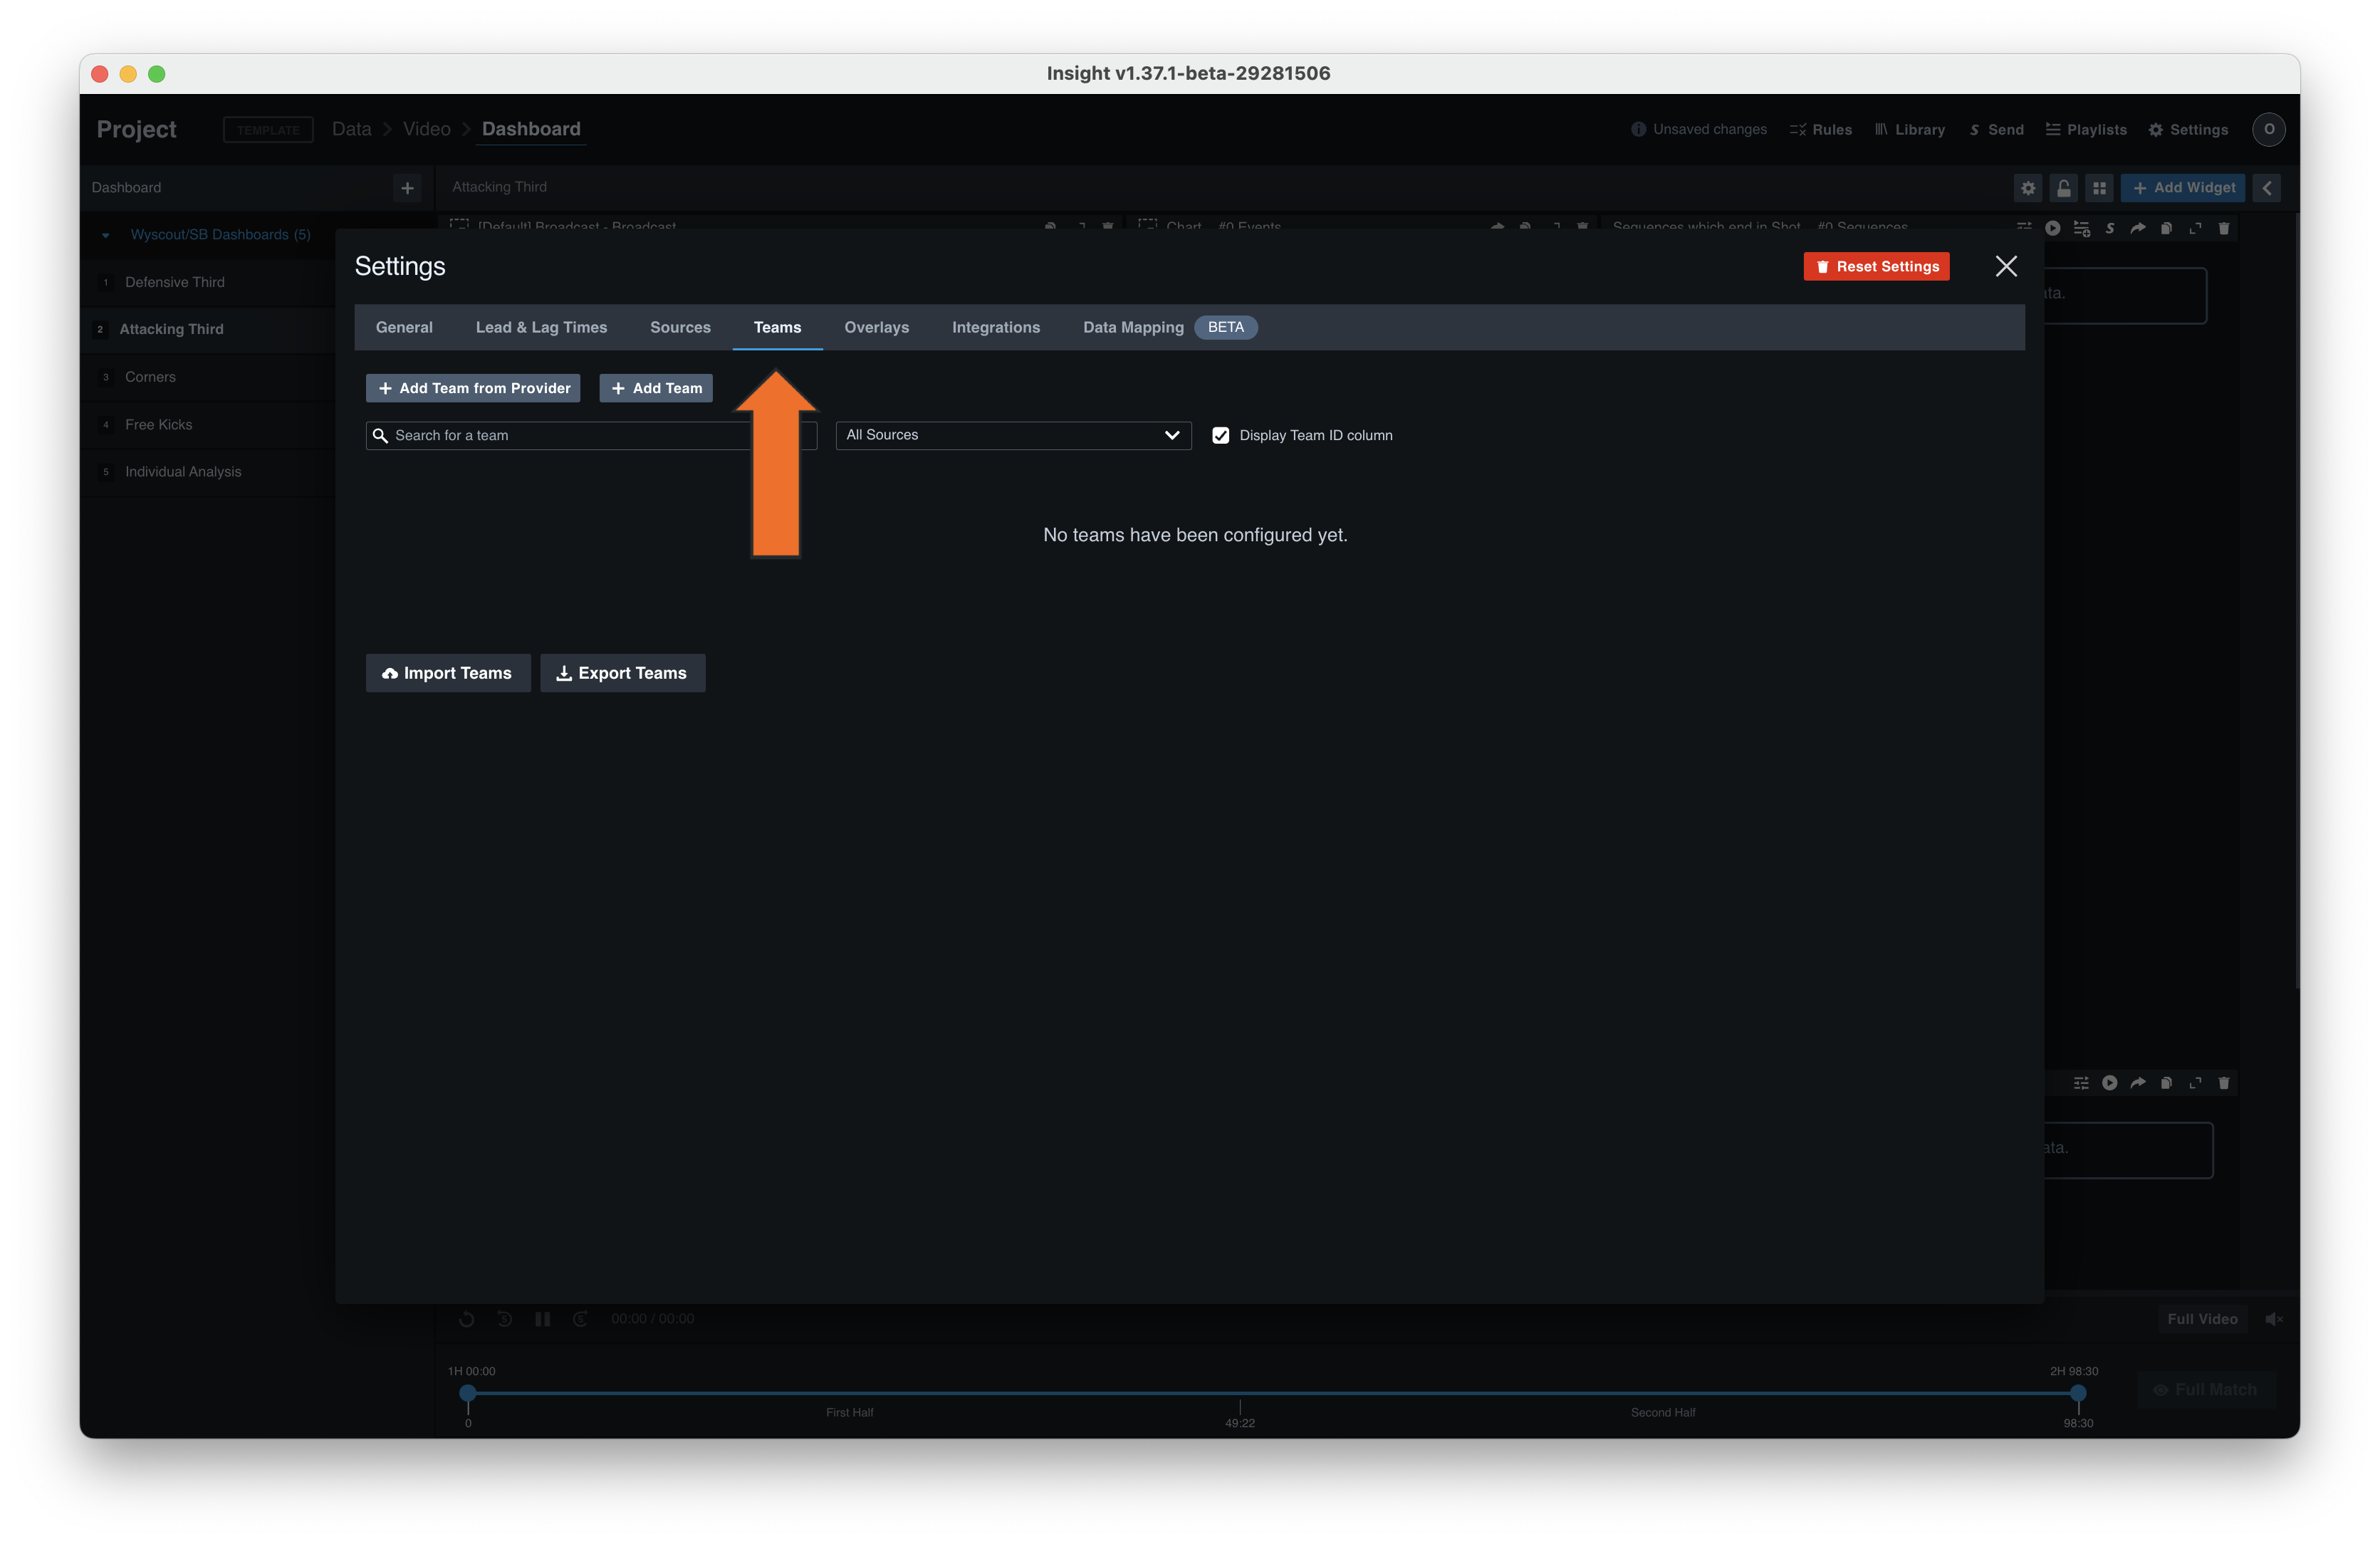Focus the Search for a team field

591,435
